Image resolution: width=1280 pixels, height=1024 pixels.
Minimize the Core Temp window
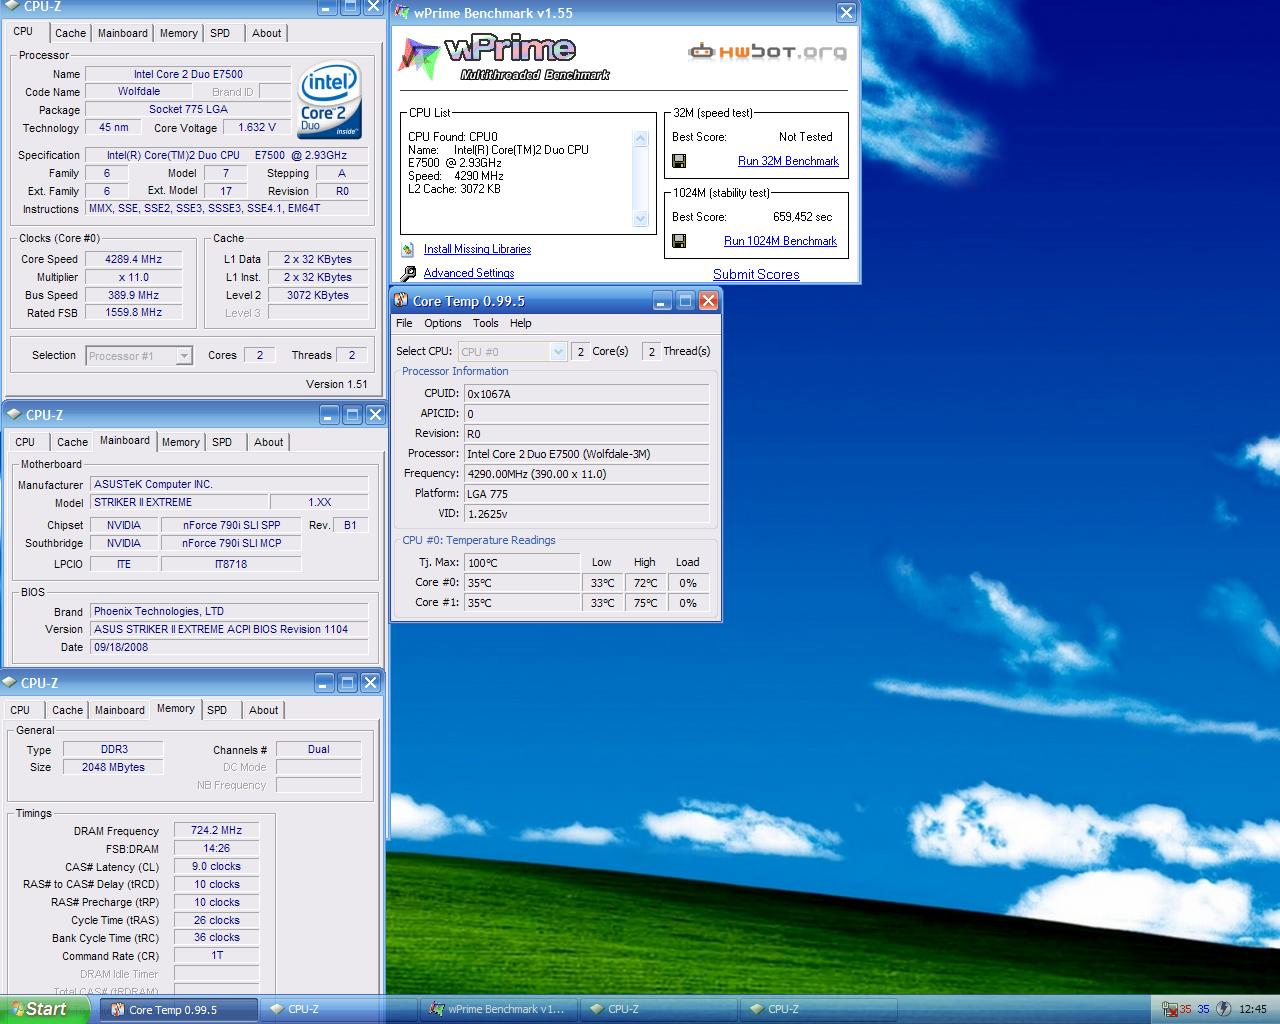pyautogui.click(x=662, y=301)
